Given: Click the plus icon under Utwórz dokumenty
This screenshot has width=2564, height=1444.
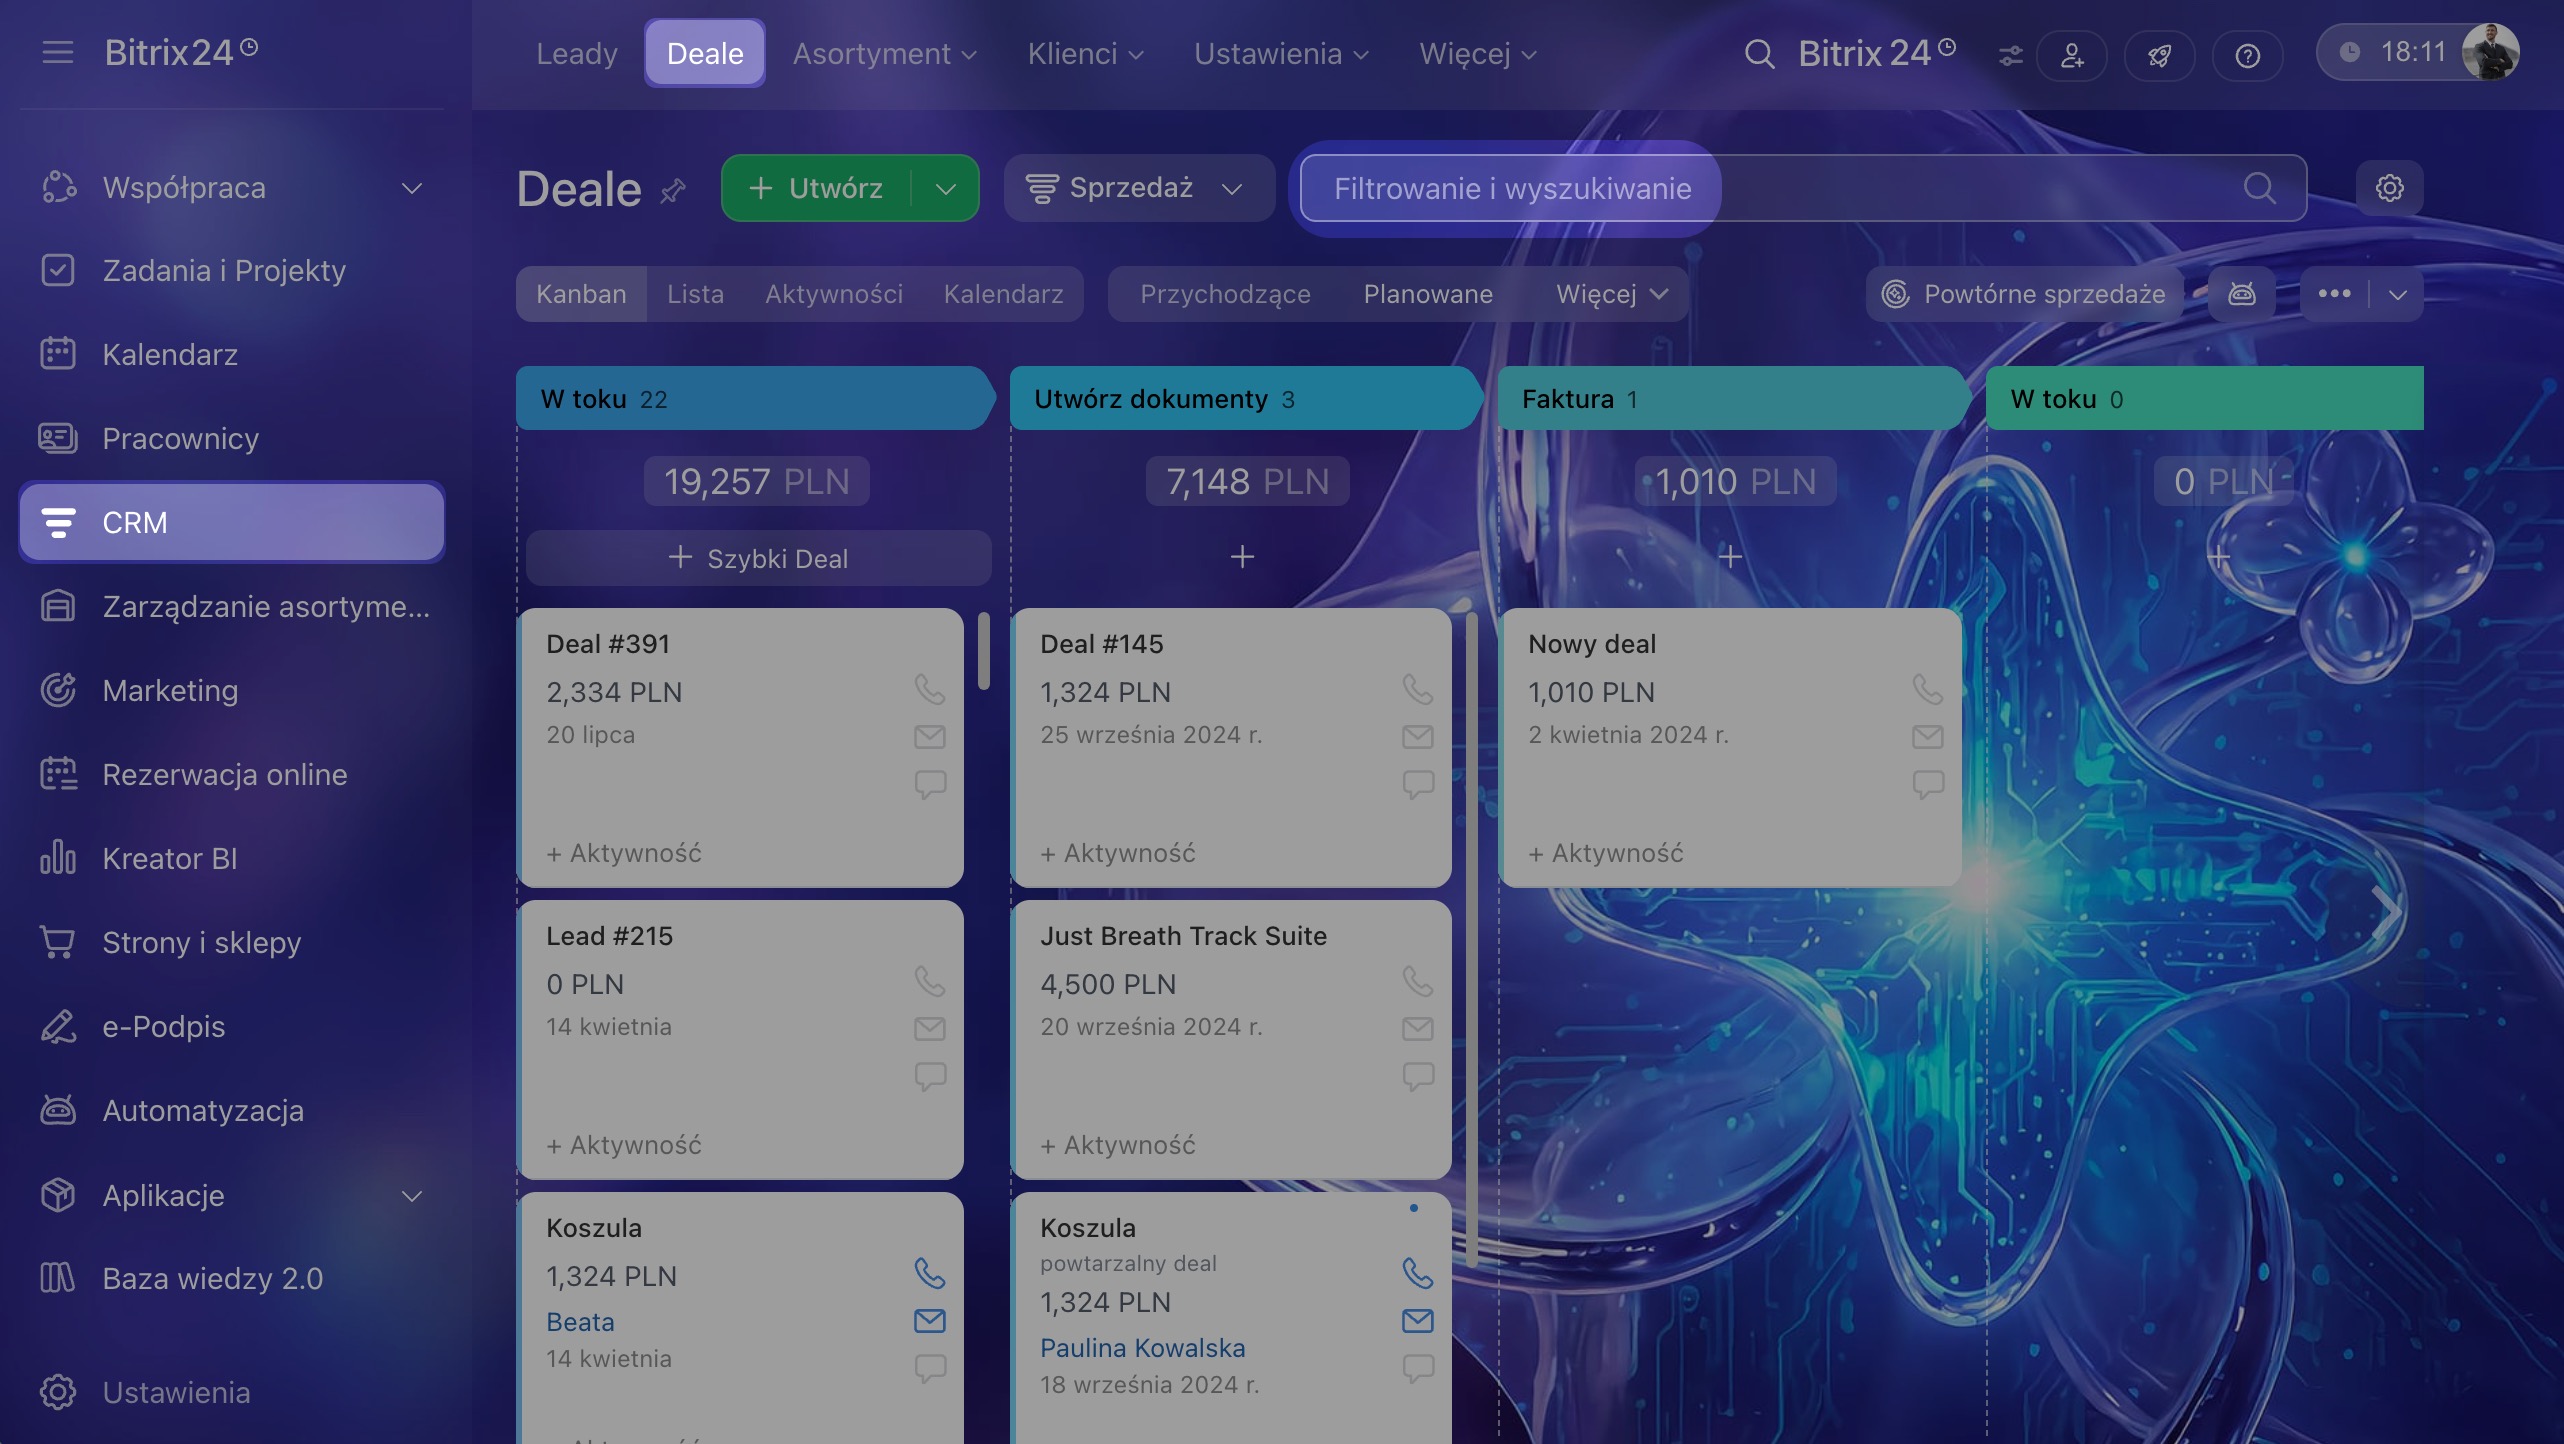Looking at the screenshot, I should coord(1242,557).
